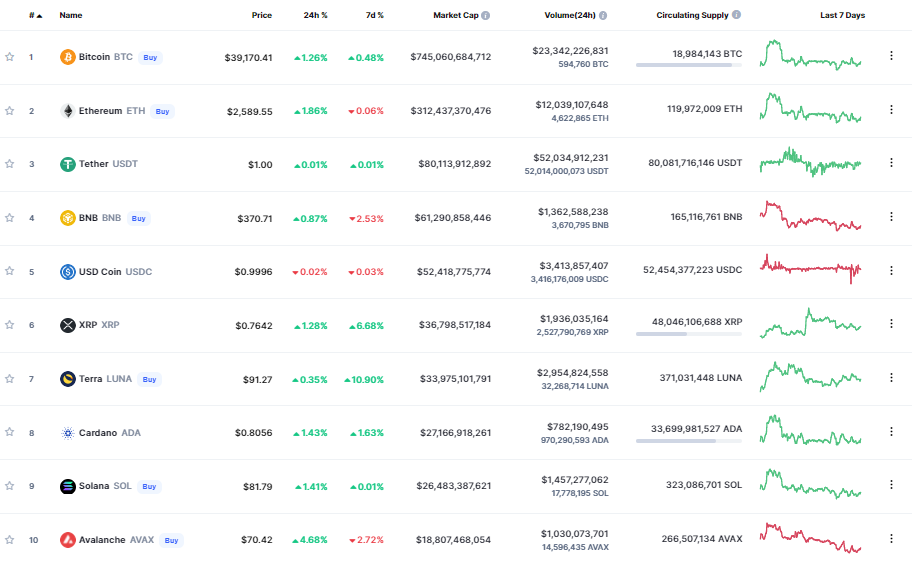
Task: Click Avalanche 24h change 4.68%
Action: click(x=310, y=540)
